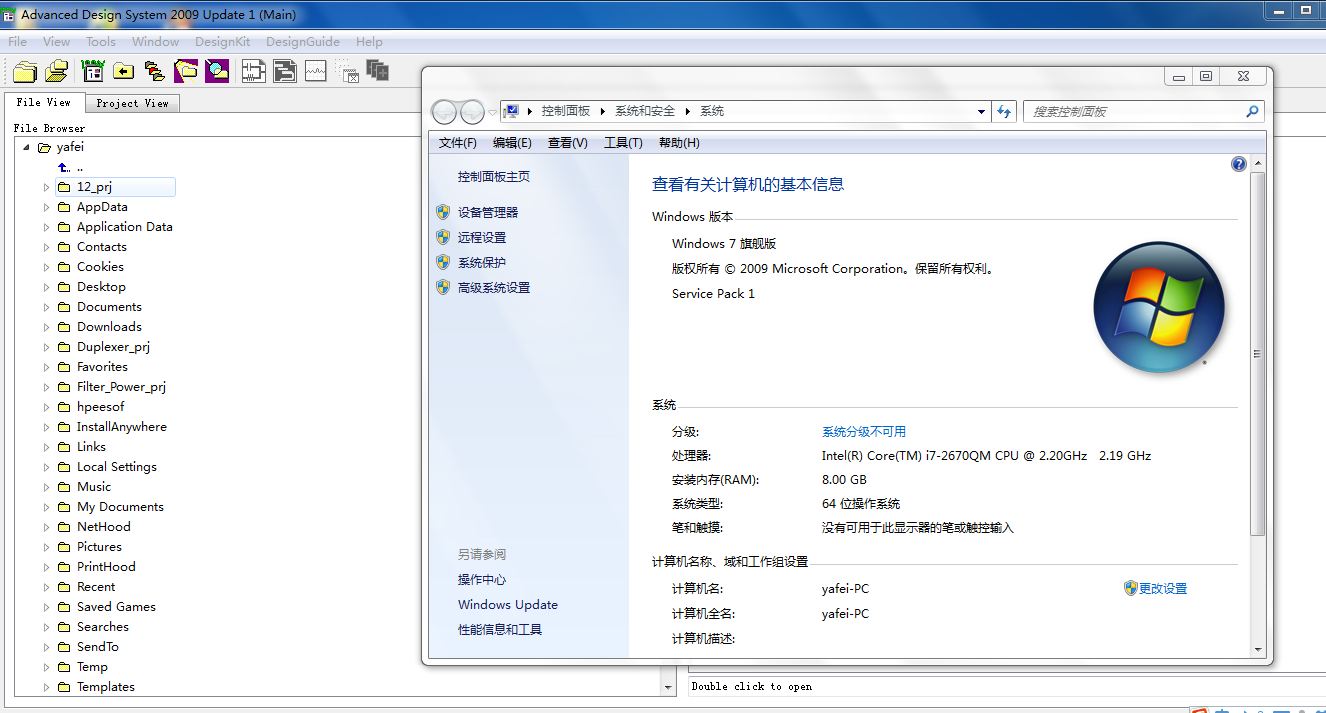This screenshot has width=1326, height=713.
Task: Click the Open Project icon in ADS toolbar
Action: [x=57, y=71]
